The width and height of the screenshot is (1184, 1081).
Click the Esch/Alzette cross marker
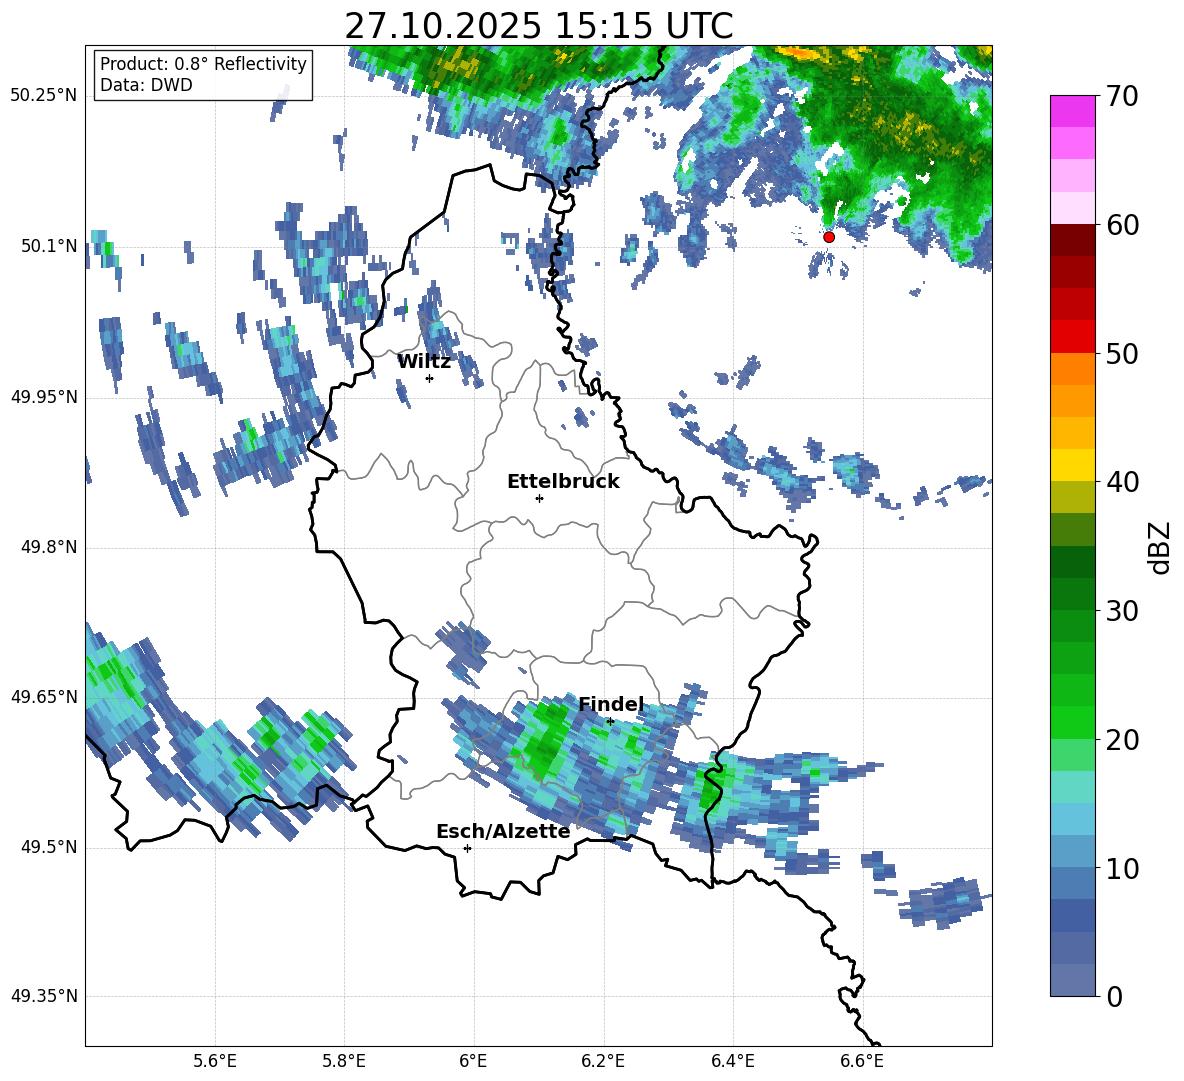pos(467,848)
